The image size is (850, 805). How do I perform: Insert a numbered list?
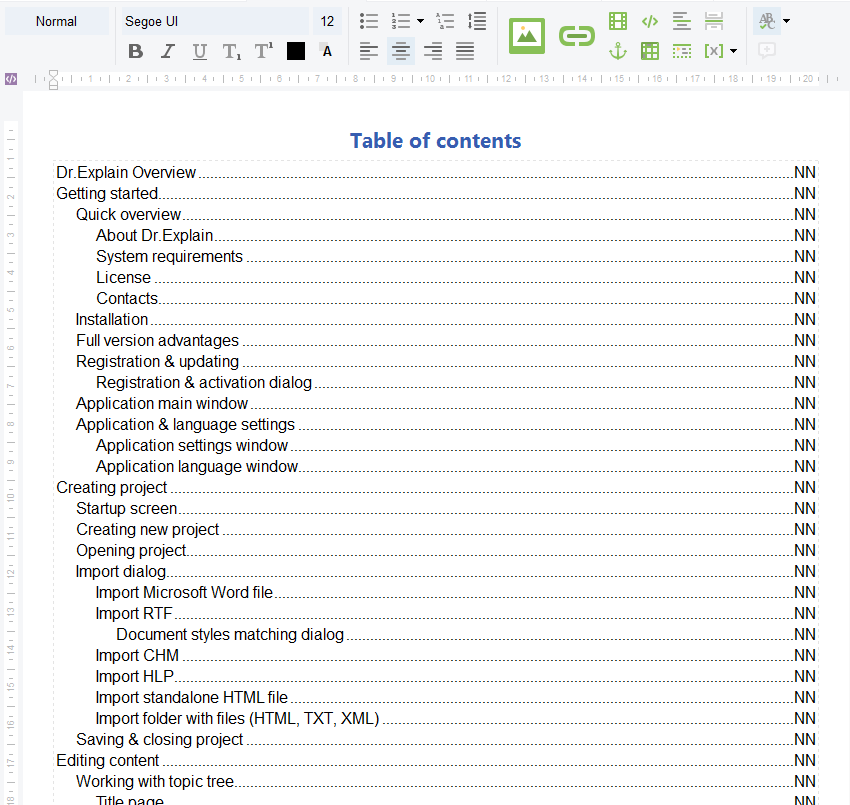point(401,21)
